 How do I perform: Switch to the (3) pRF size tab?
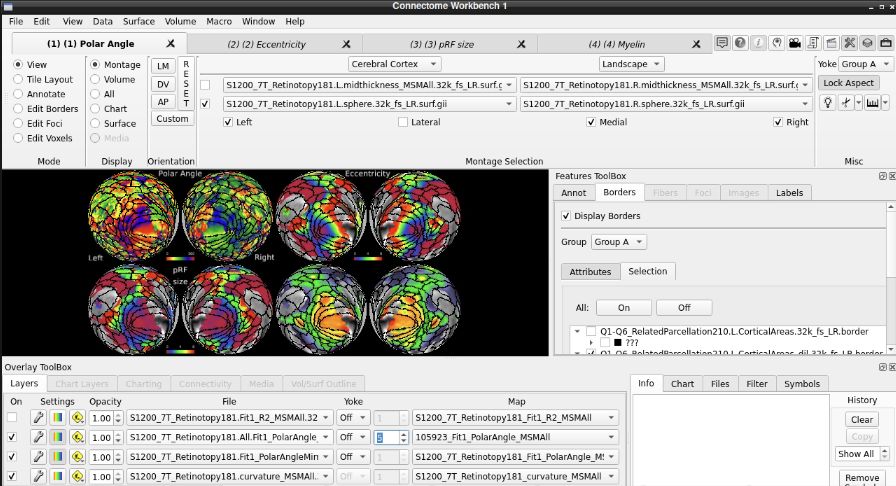pyautogui.click(x=441, y=44)
